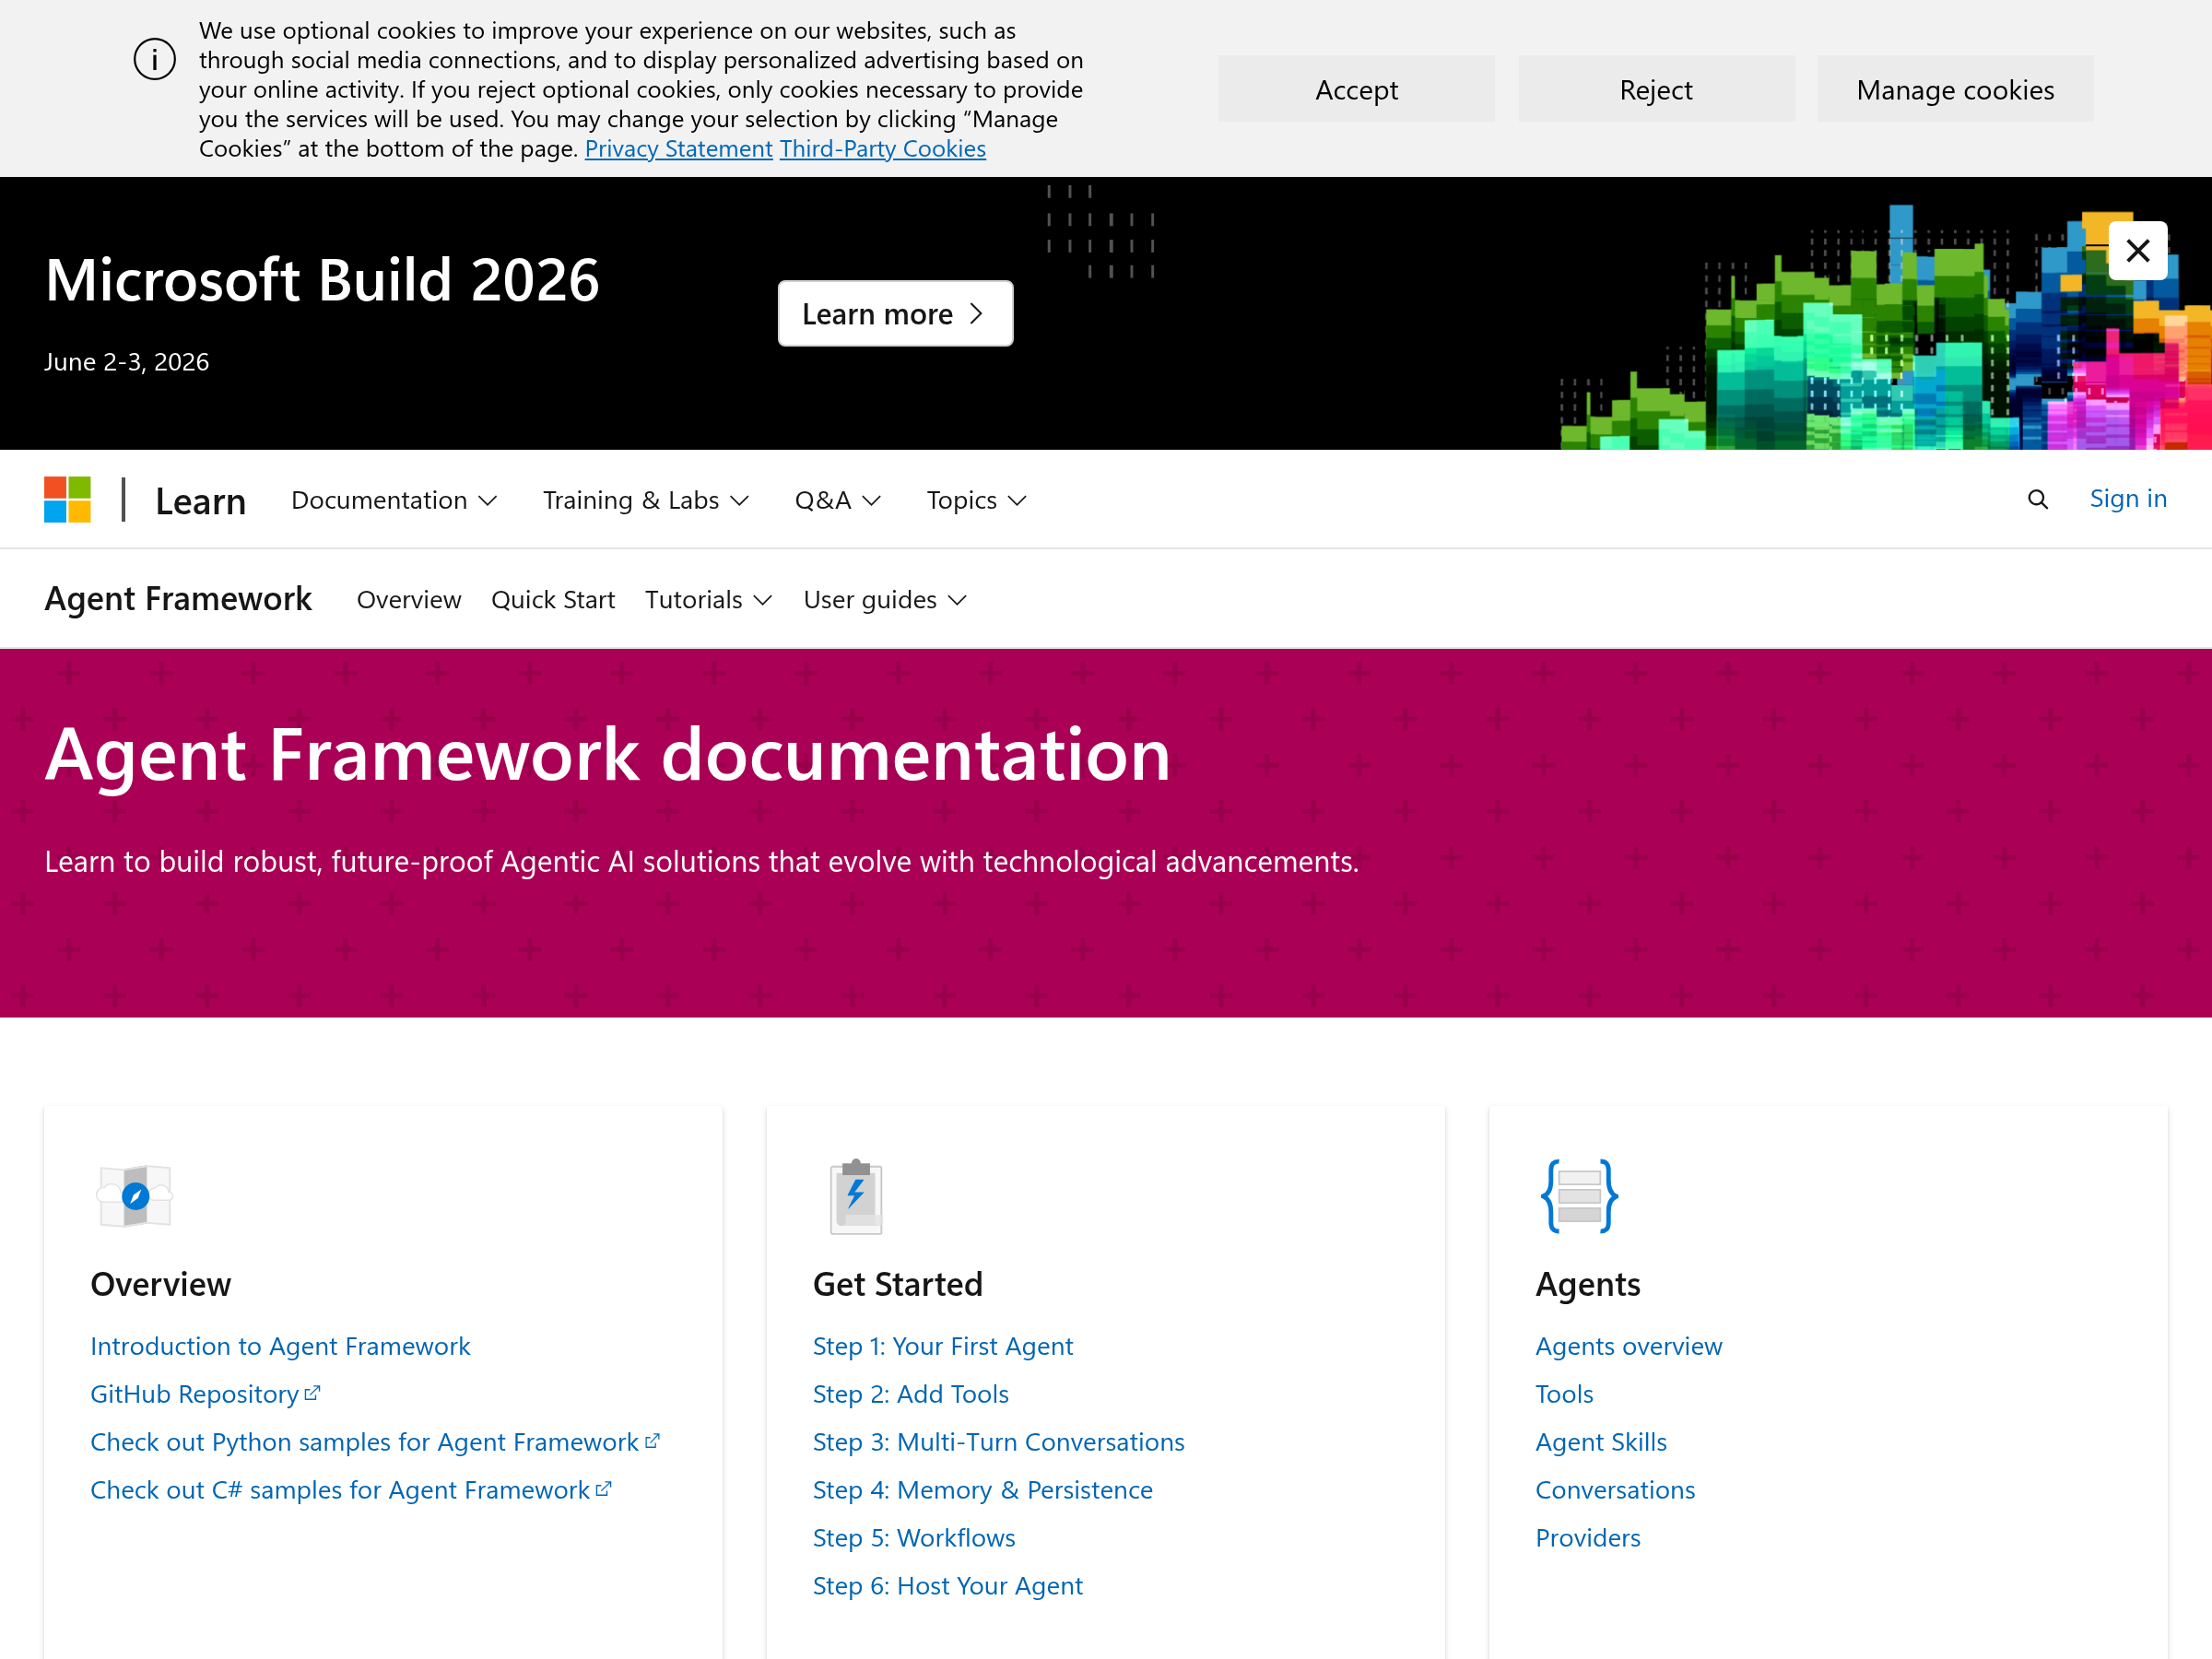Open Agents overview link
This screenshot has height=1659, width=2212.
click(1629, 1345)
